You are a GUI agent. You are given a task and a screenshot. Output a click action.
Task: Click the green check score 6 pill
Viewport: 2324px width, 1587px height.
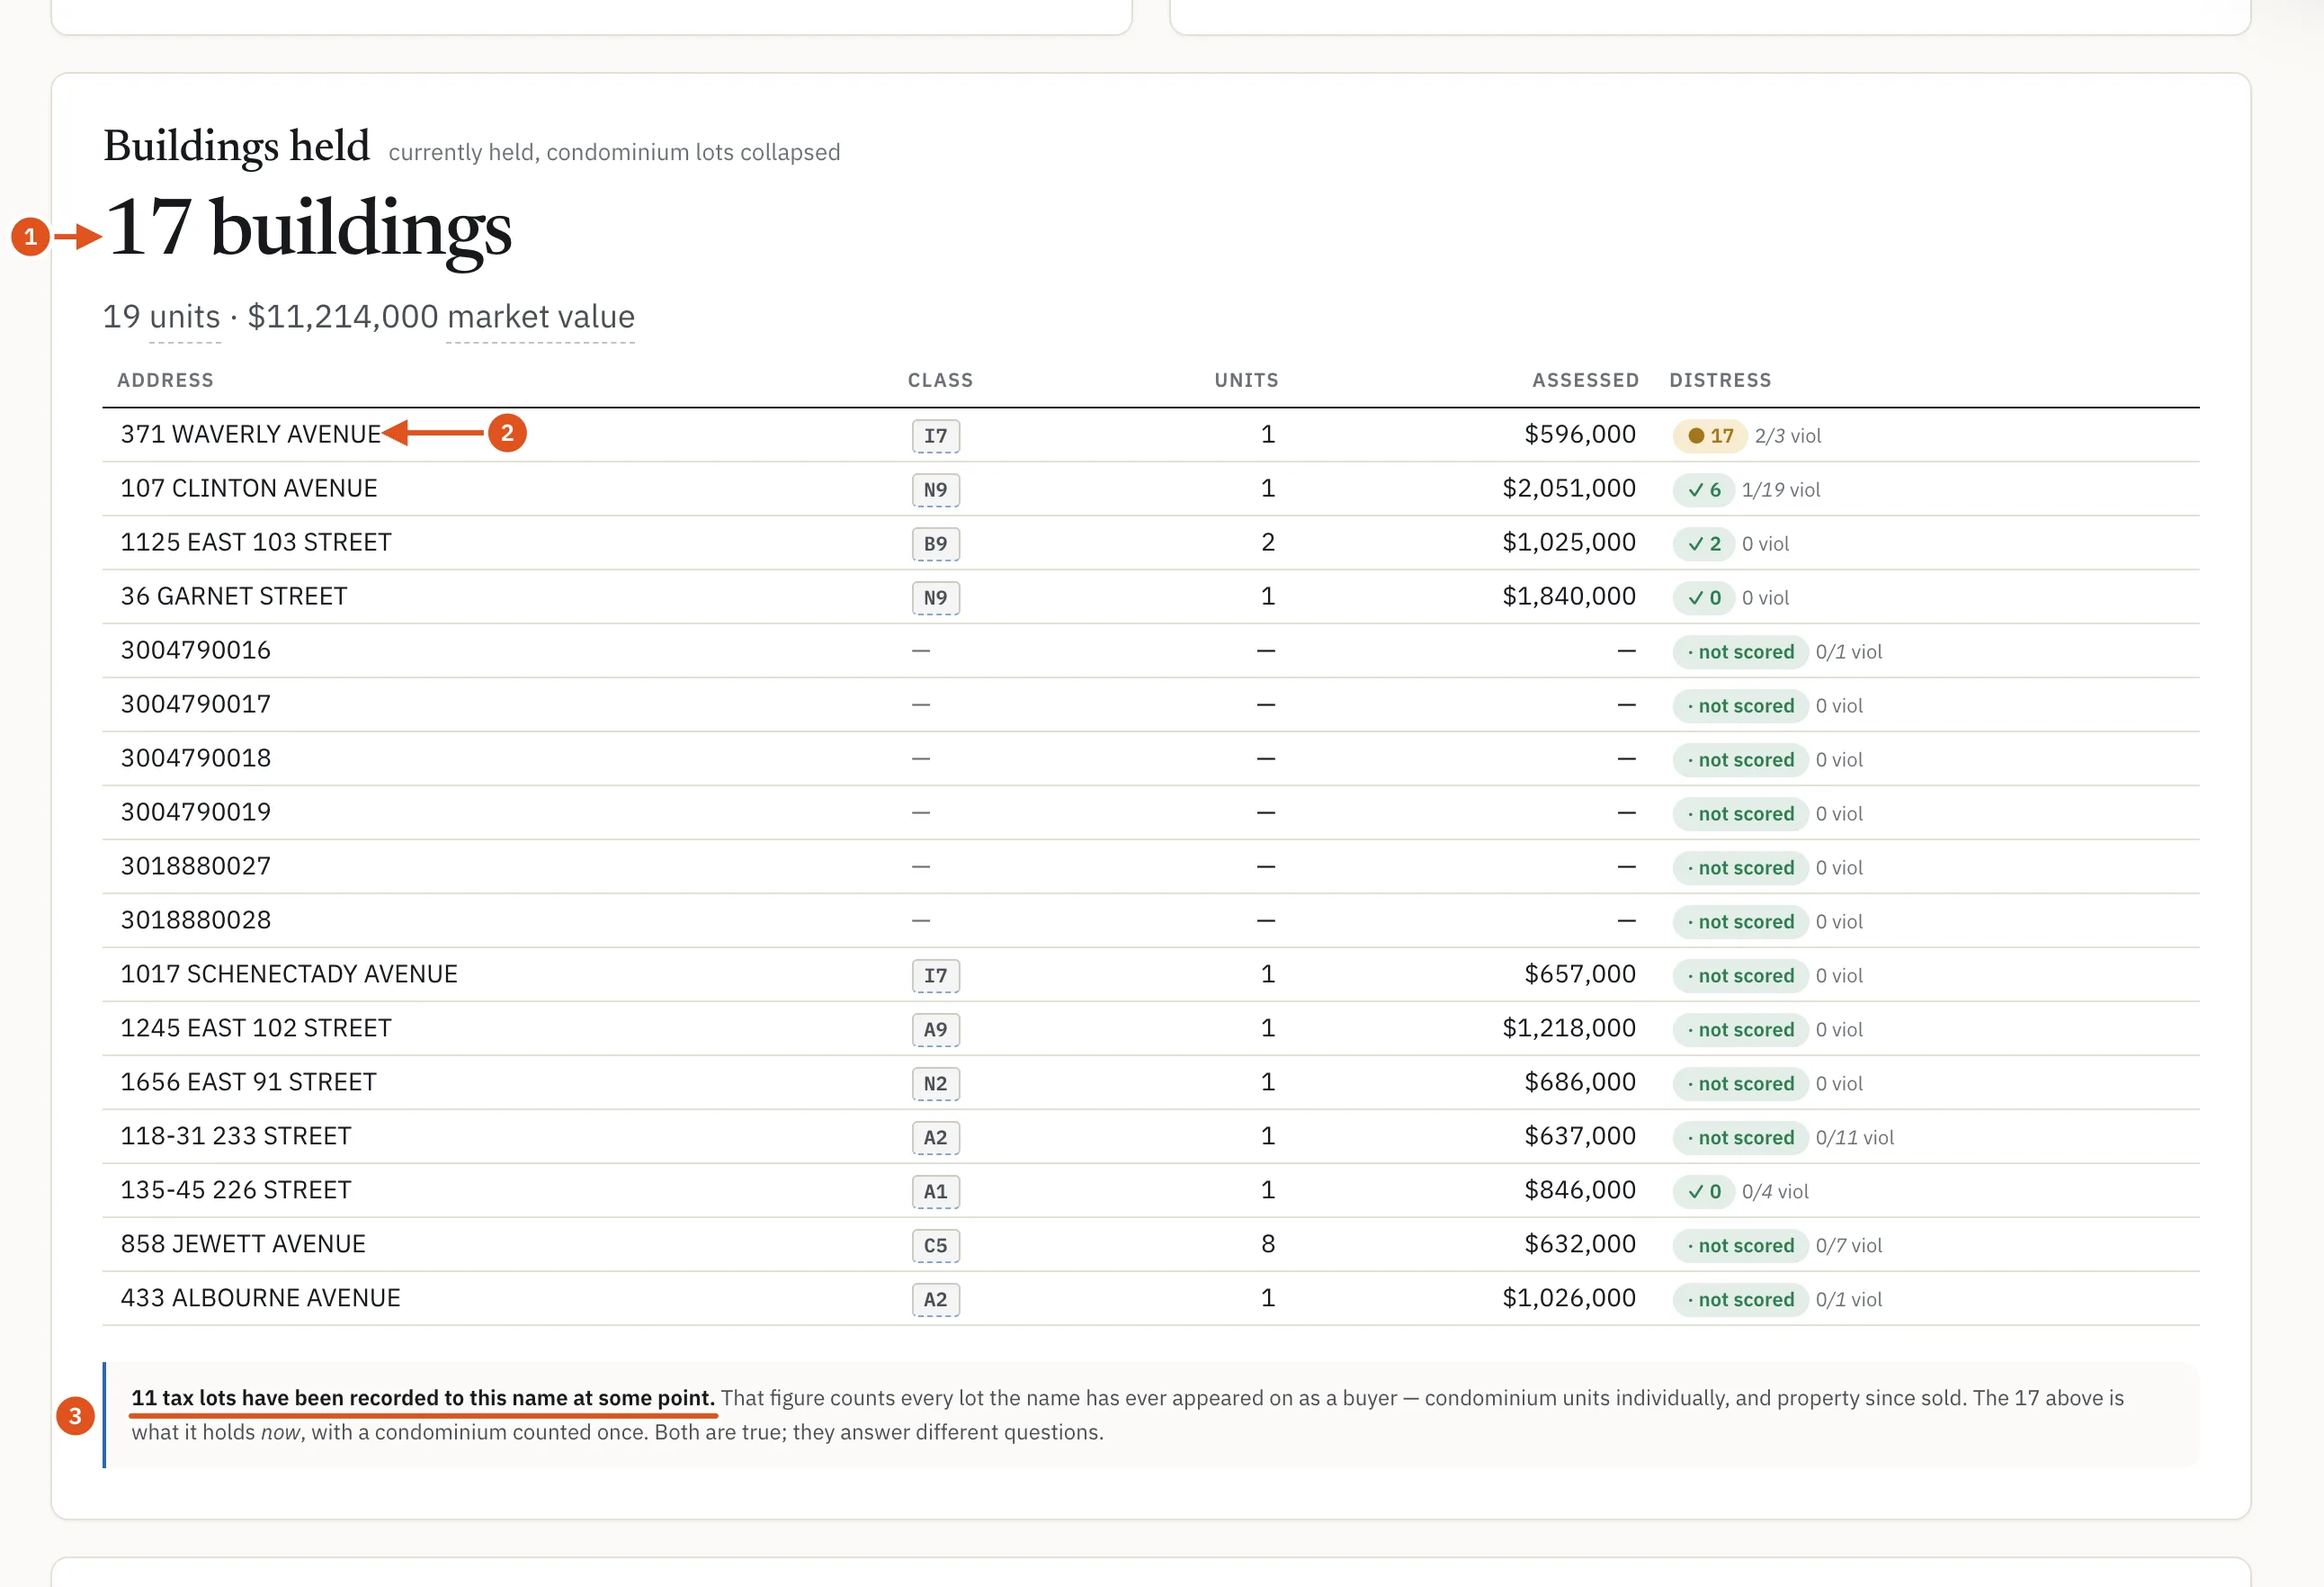[1704, 490]
